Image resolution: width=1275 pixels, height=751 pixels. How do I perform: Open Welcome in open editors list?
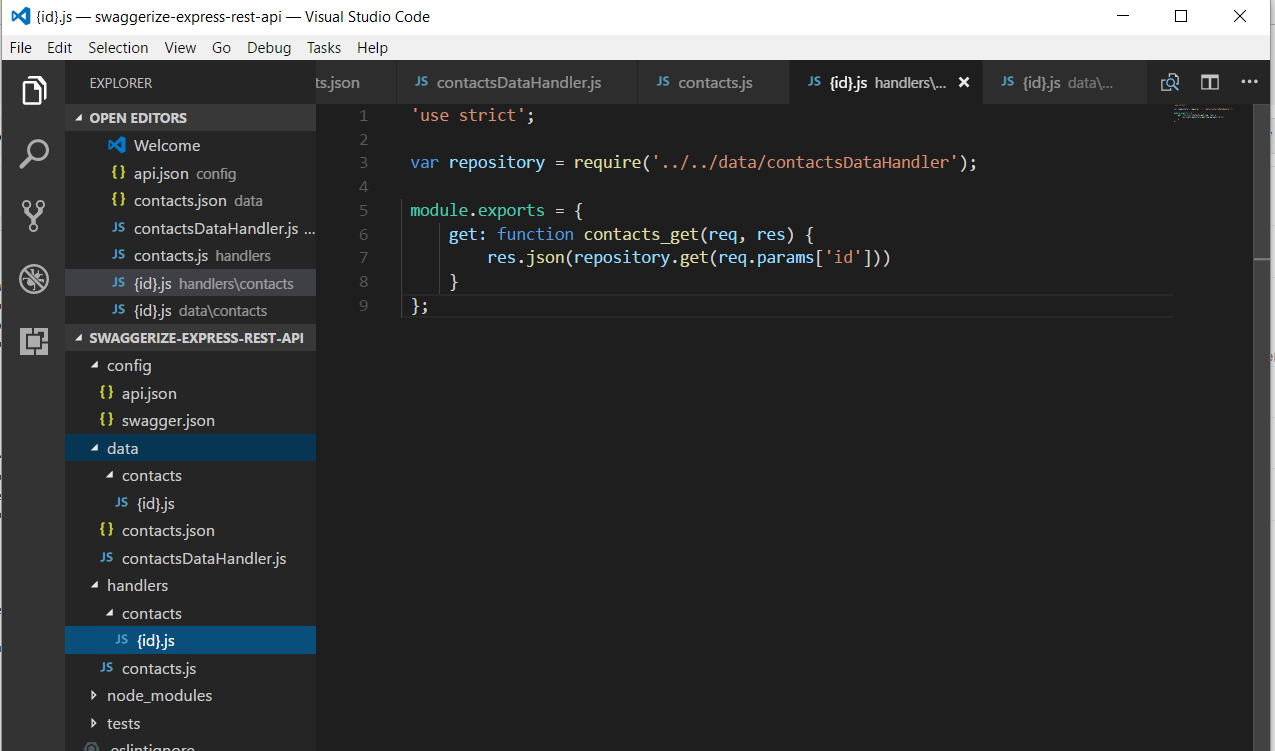click(190, 145)
